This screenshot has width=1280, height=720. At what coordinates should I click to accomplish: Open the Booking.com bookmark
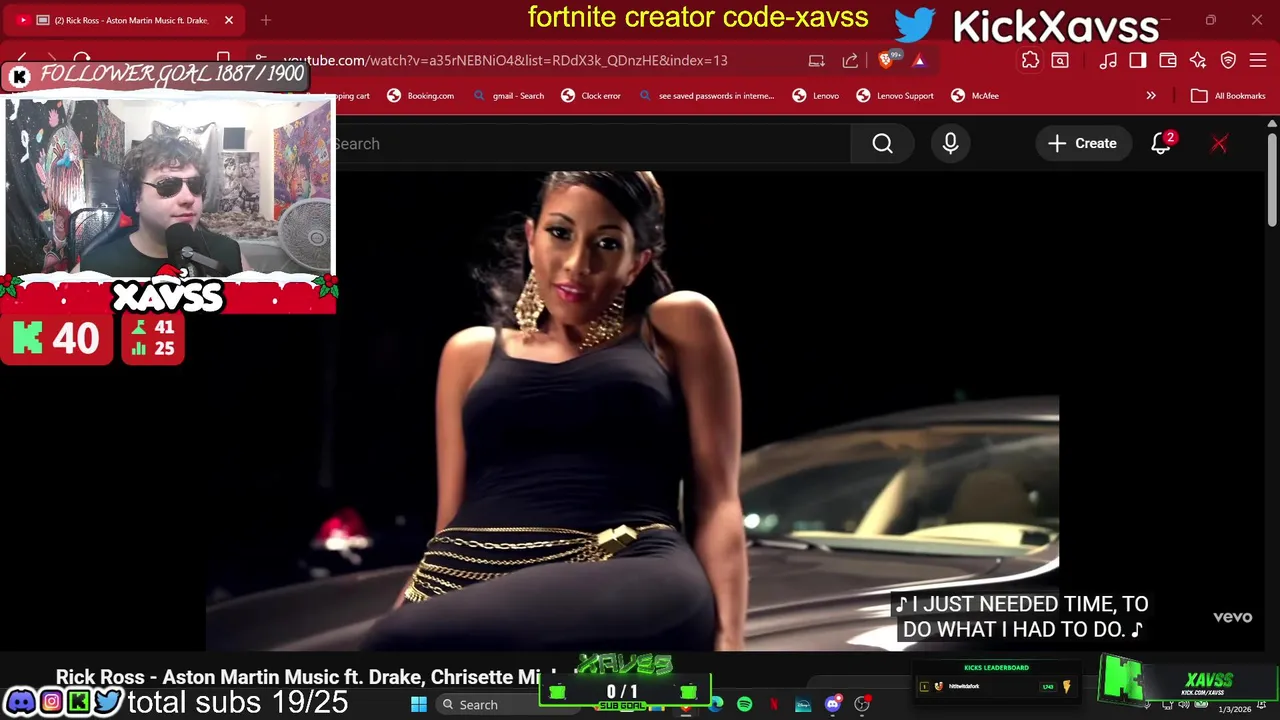tap(421, 96)
